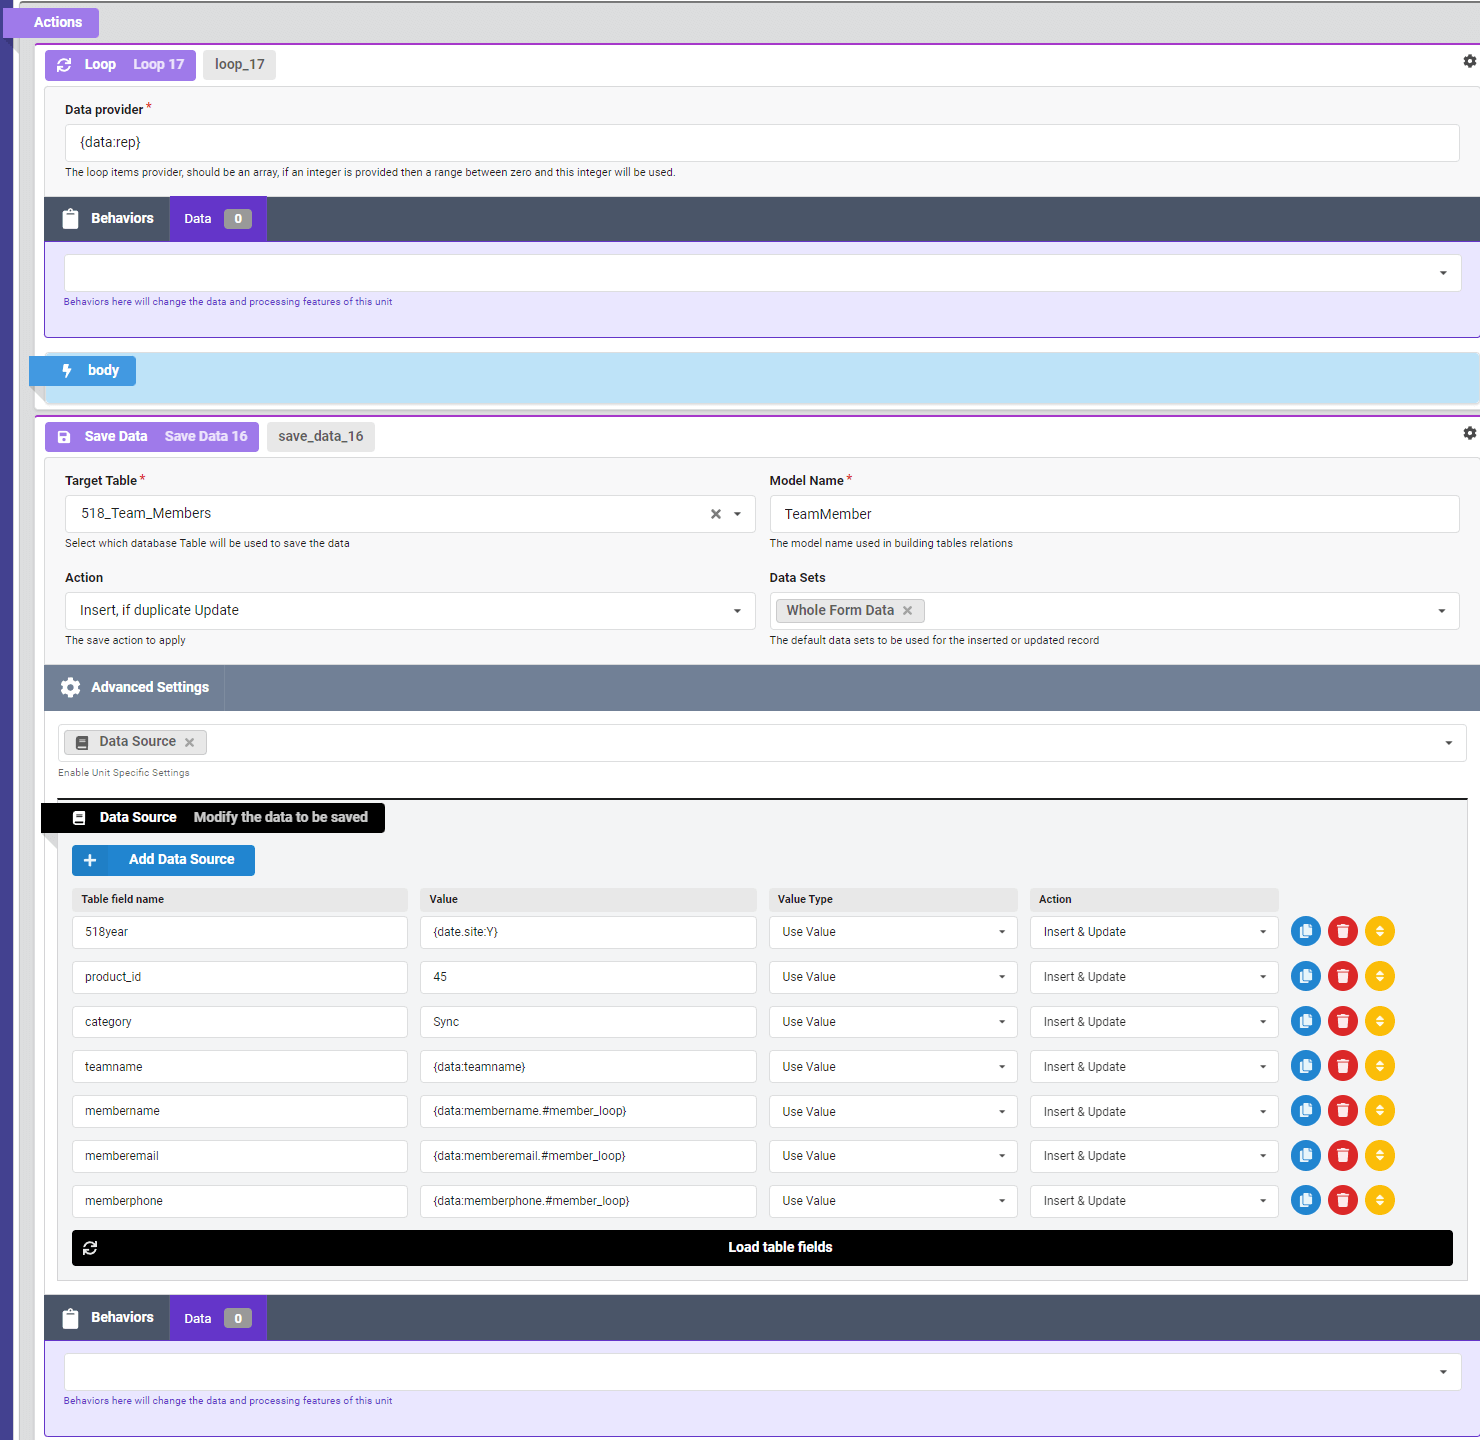Image resolution: width=1480 pixels, height=1440 pixels.
Task: Open Action dropdown for product_id row
Action: point(1154,977)
